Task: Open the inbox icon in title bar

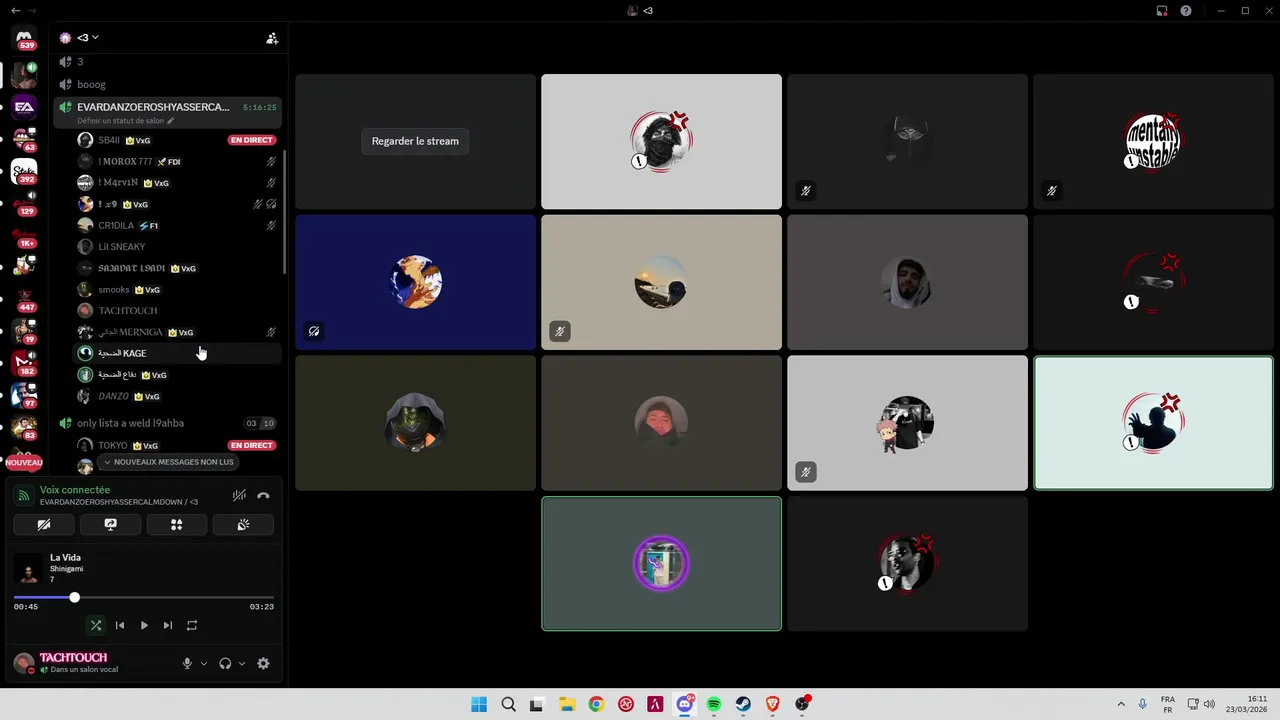Action: [1162, 10]
